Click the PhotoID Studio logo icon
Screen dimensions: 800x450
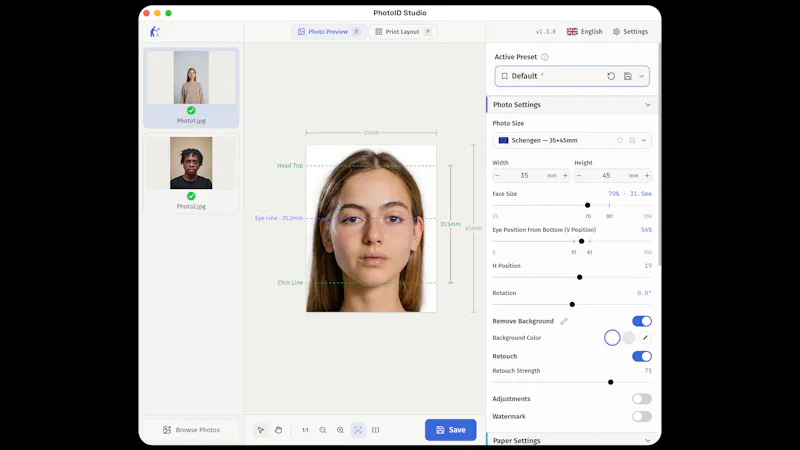tap(155, 32)
